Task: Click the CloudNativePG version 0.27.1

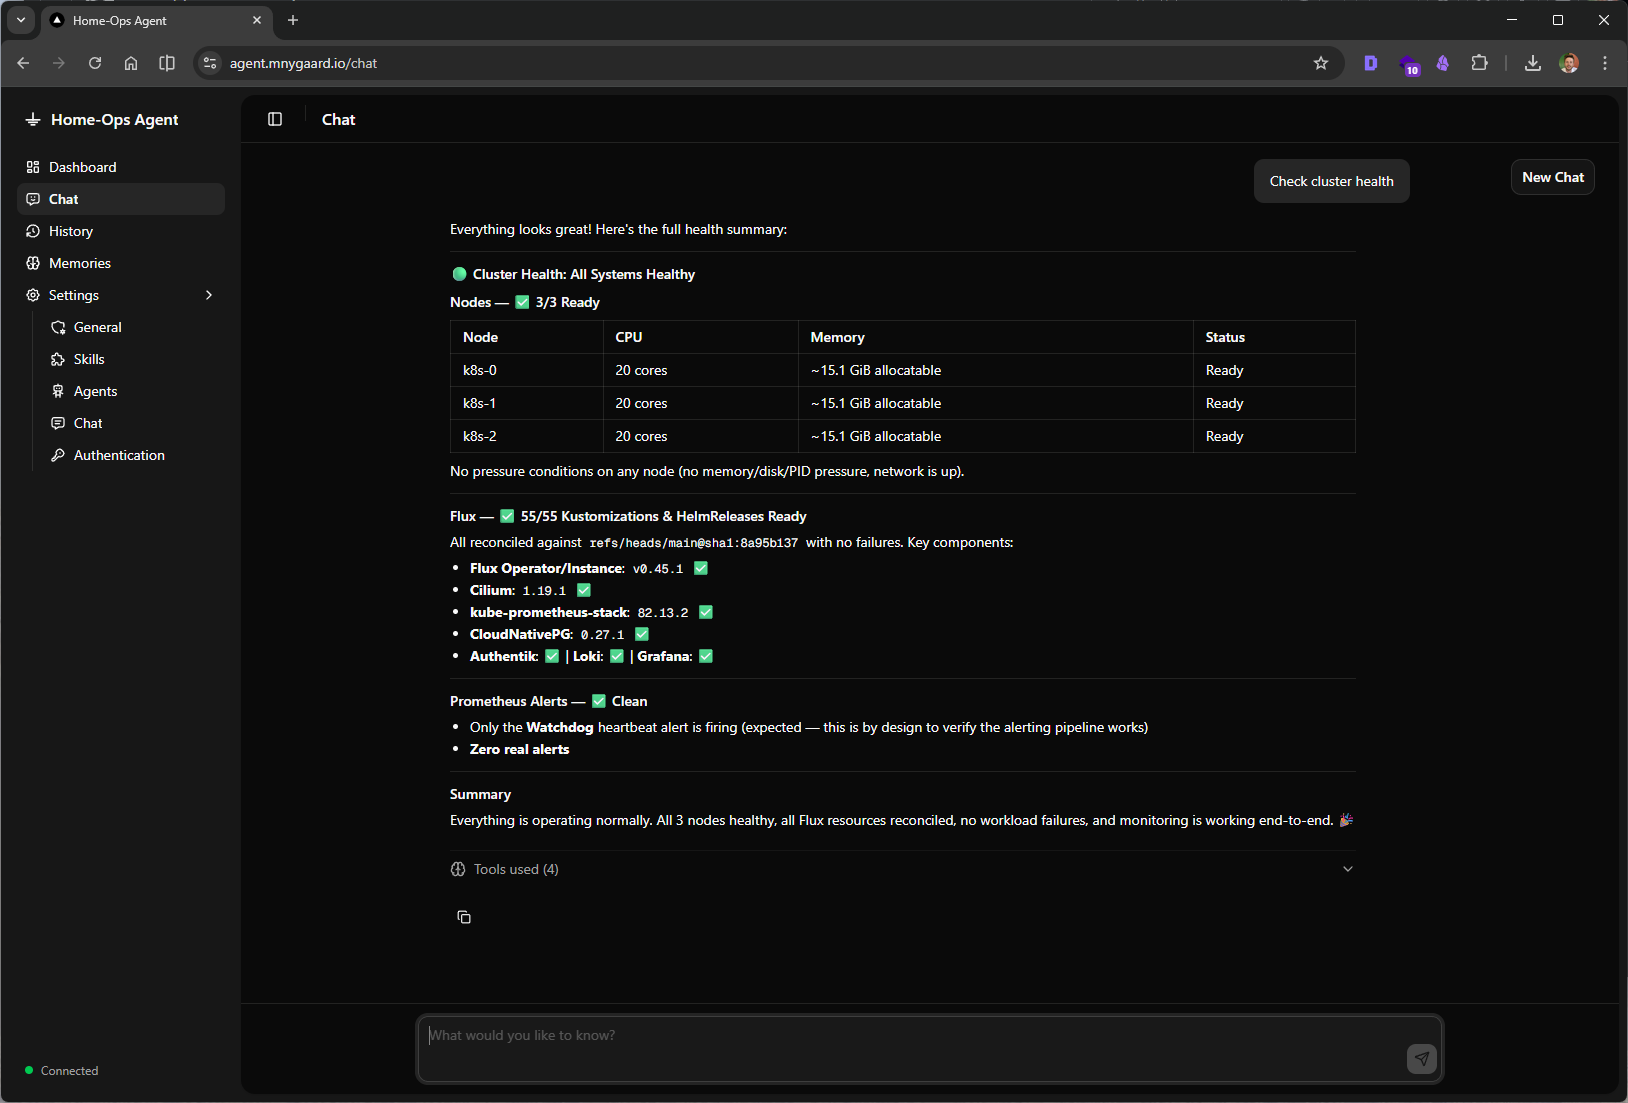Action: click(x=602, y=635)
